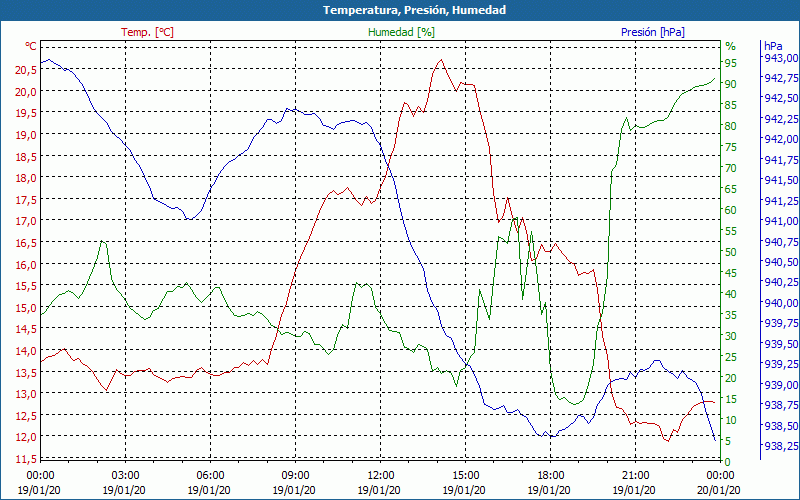This screenshot has width=800, height=500.
Task: Click the '943,00' pressure axis value
Action: coord(781,57)
